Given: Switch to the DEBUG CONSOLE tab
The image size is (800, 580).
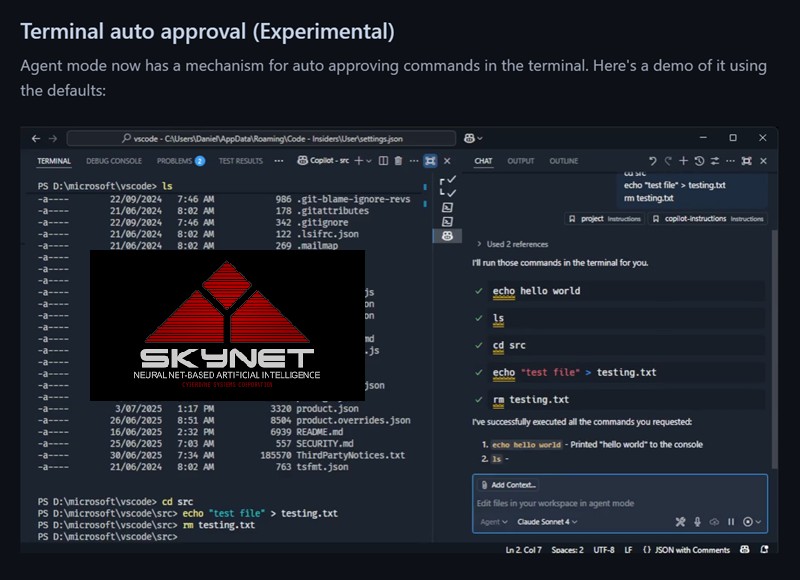Looking at the screenshot, I should [114, 161].
